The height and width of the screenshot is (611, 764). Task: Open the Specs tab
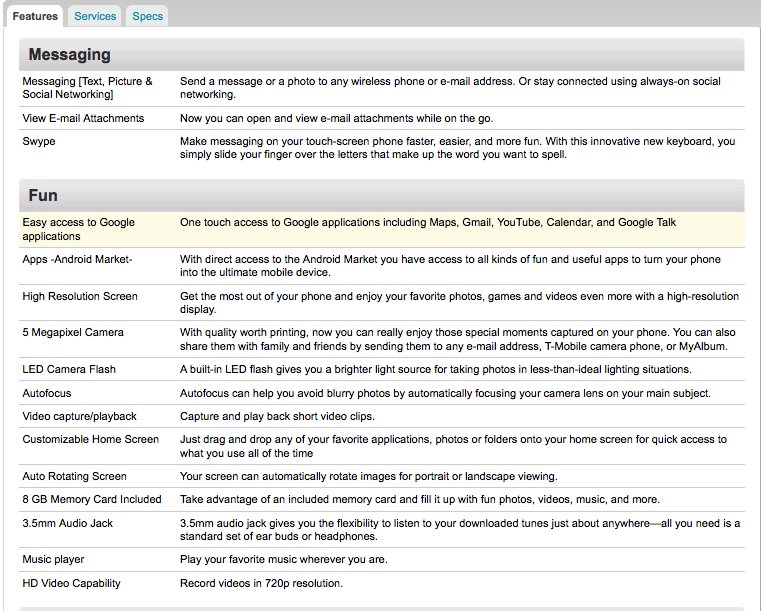147,16
